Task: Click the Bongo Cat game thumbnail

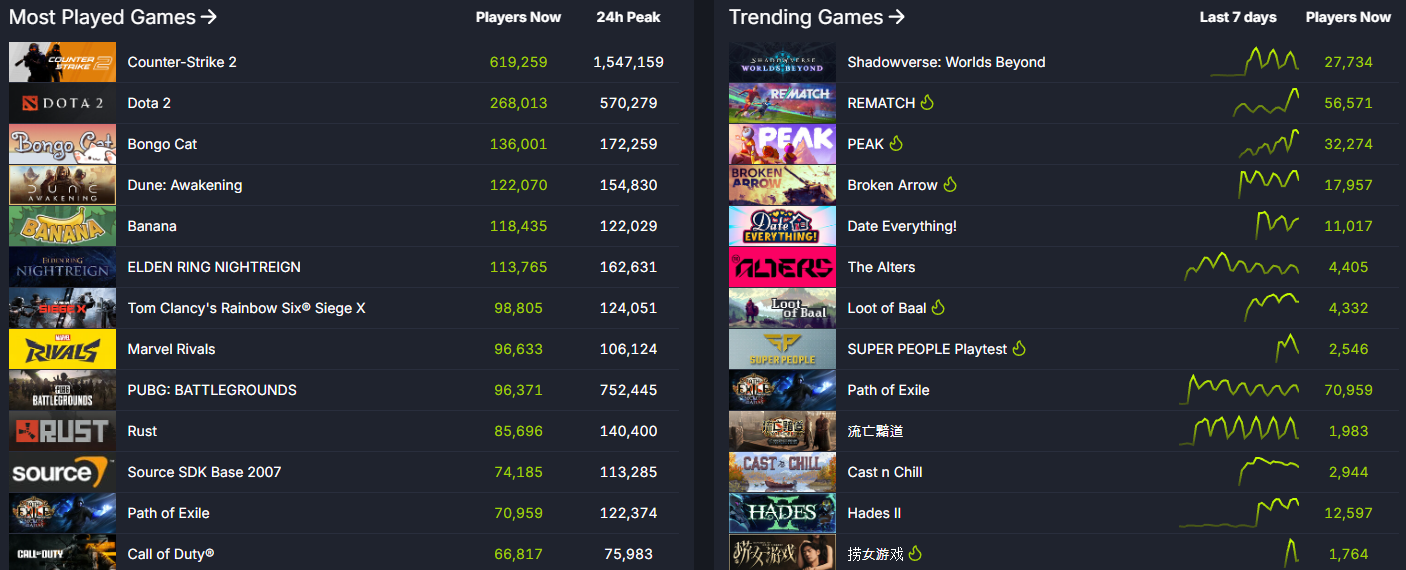Action: pyautogui.click(x=62, y=144)
